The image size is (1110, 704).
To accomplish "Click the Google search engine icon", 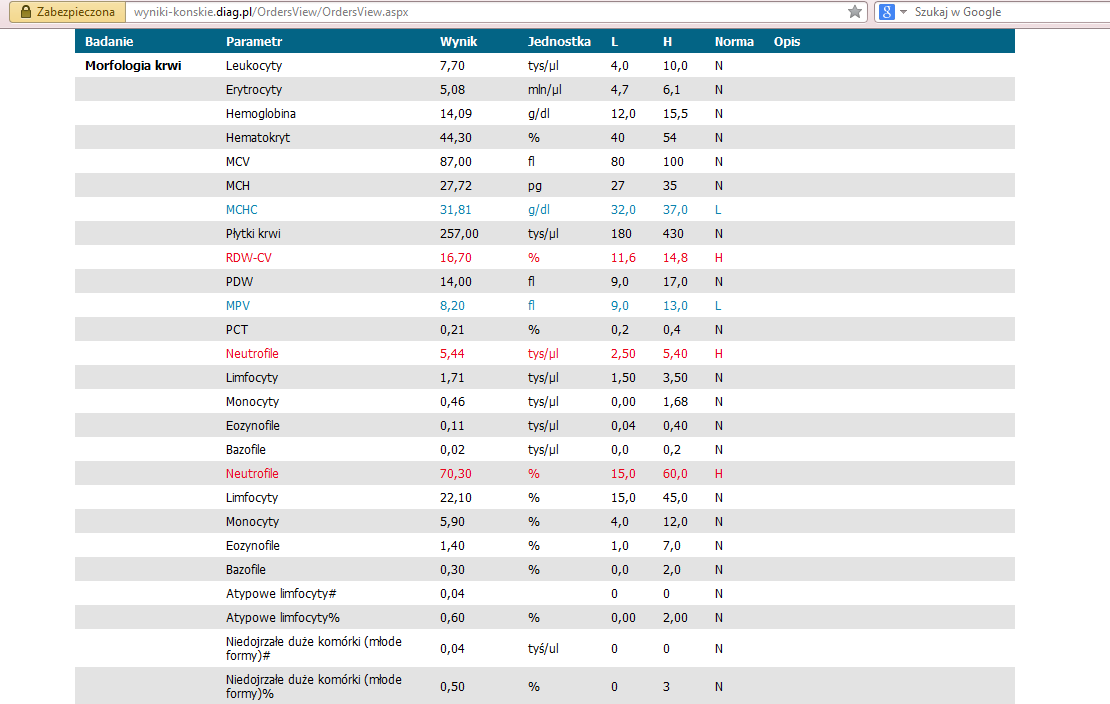I will (x=887, y=11).
